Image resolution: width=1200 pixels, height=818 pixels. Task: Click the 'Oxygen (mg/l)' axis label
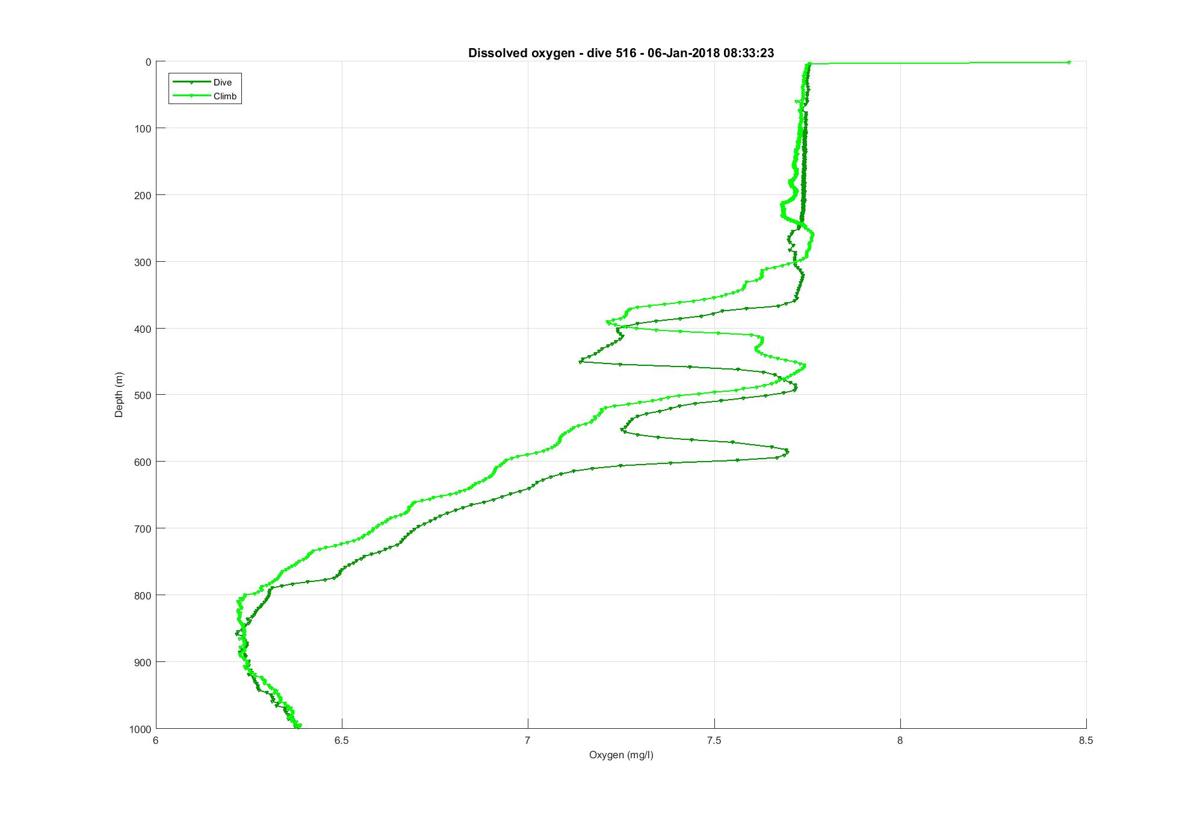pos(621,755)
